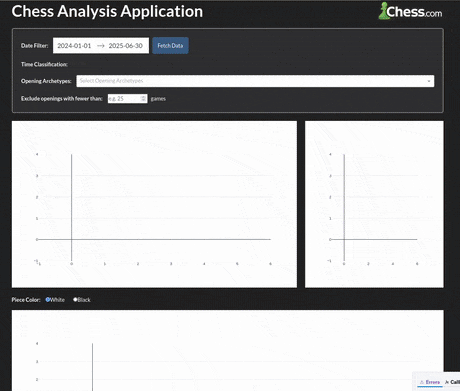Focus the minimum games number field
The width and height of the screenshot is (460, 391).
127,98
